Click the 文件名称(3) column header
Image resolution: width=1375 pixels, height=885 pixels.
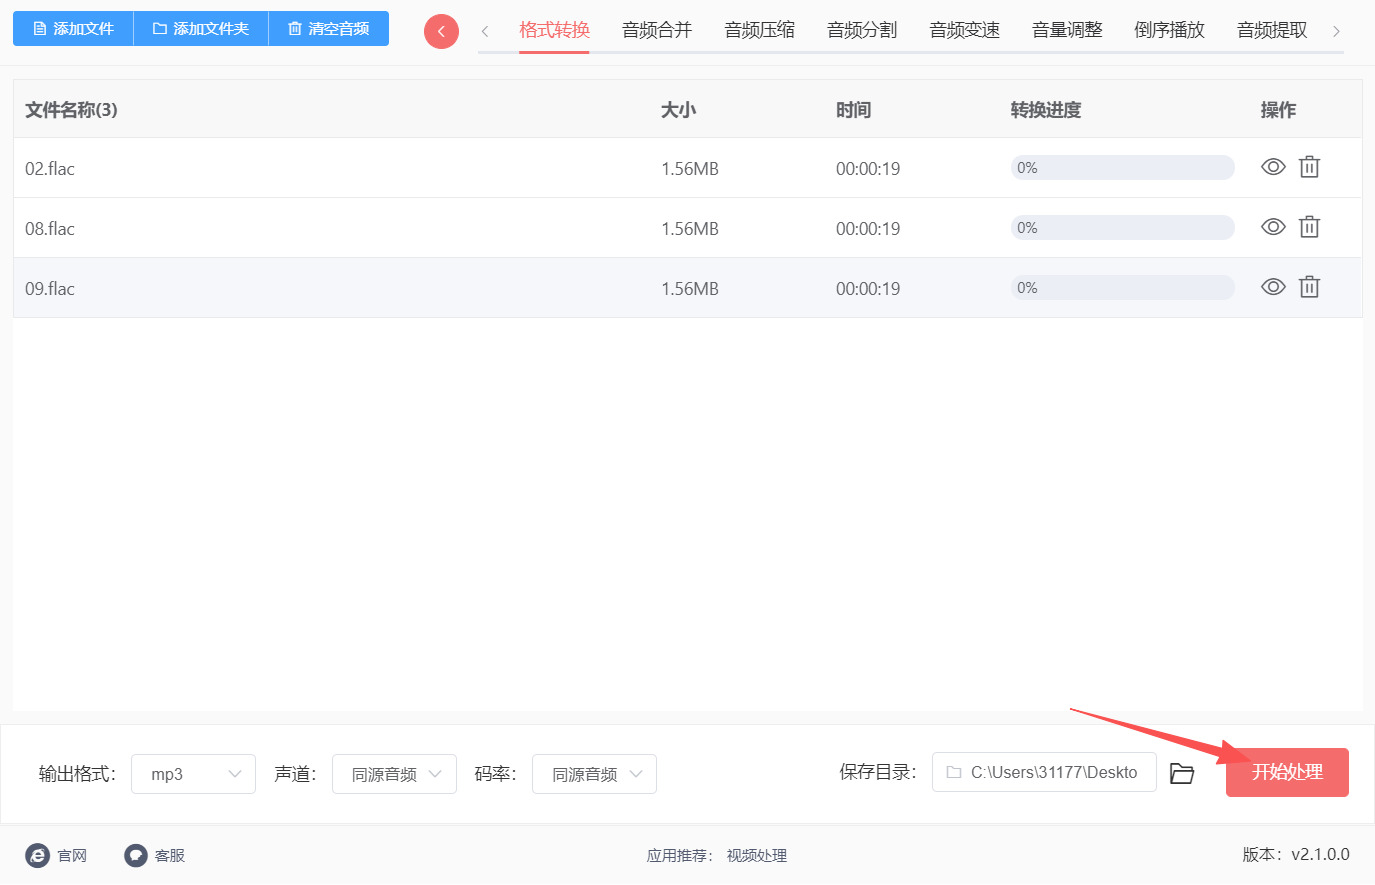71,110
